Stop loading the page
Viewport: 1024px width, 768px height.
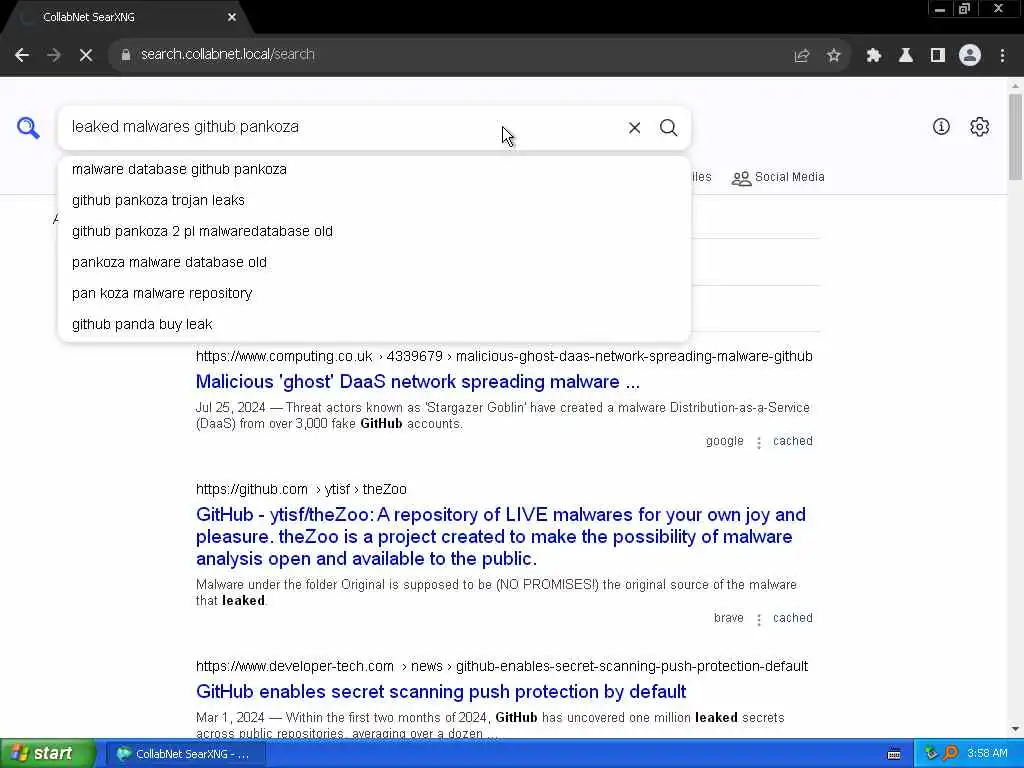pos(86,55)
